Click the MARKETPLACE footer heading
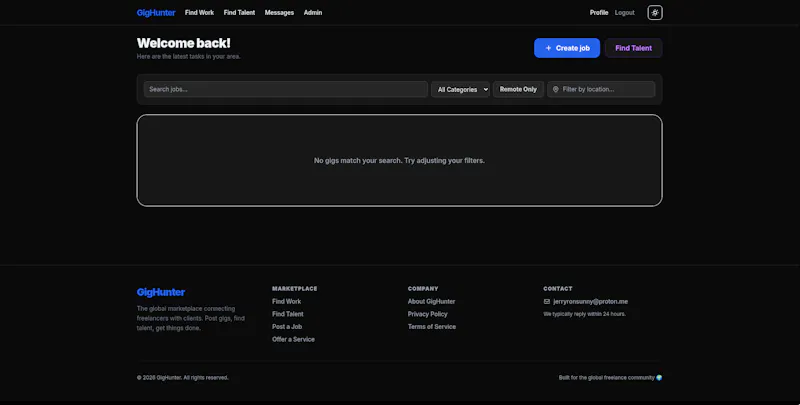This screenshot has height=405, width=800. click(x=295, y=289)
